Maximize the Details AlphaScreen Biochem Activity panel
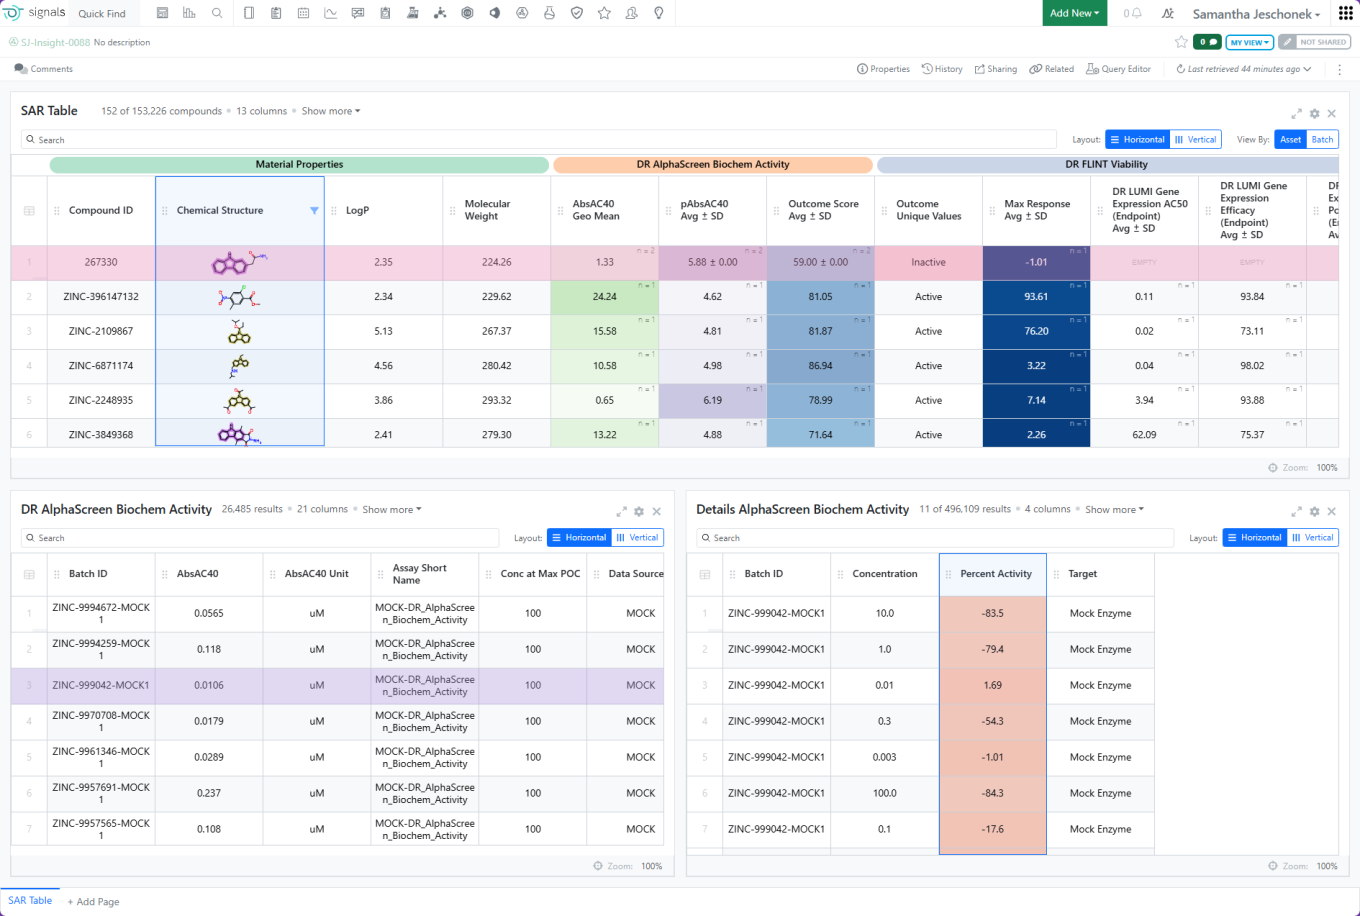The image size is (1360, 916). 1296,512
